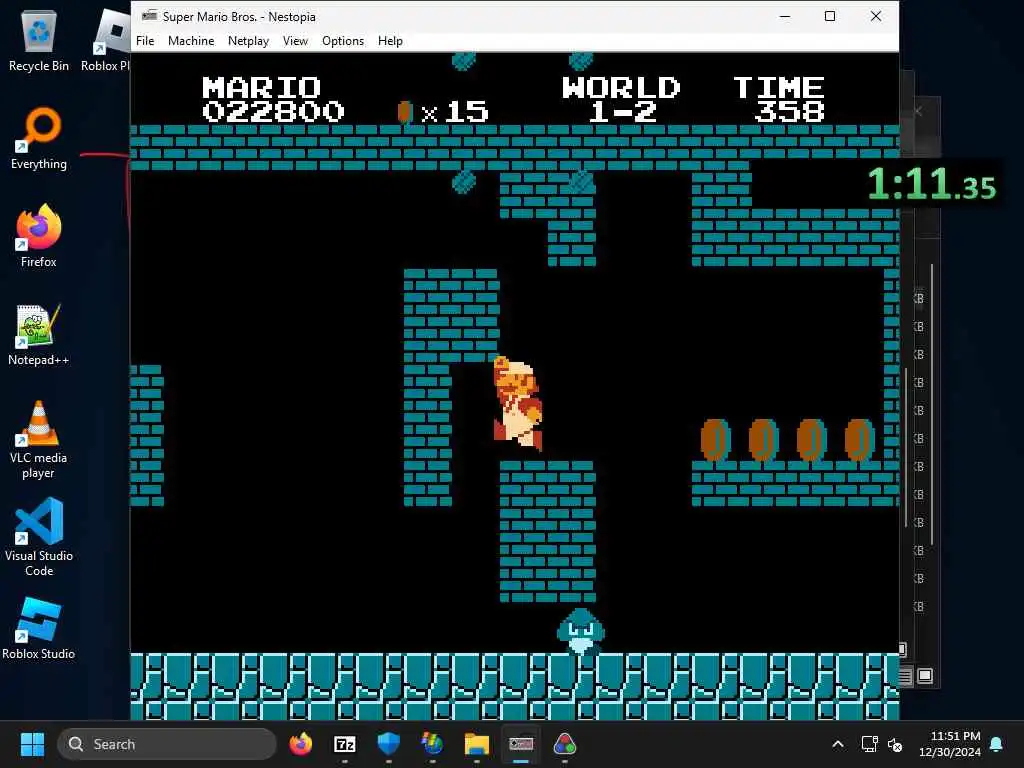This screenshot has width=1024, height=768.
Task: Close the Nestopia window
Action: (x=876, y=16)
